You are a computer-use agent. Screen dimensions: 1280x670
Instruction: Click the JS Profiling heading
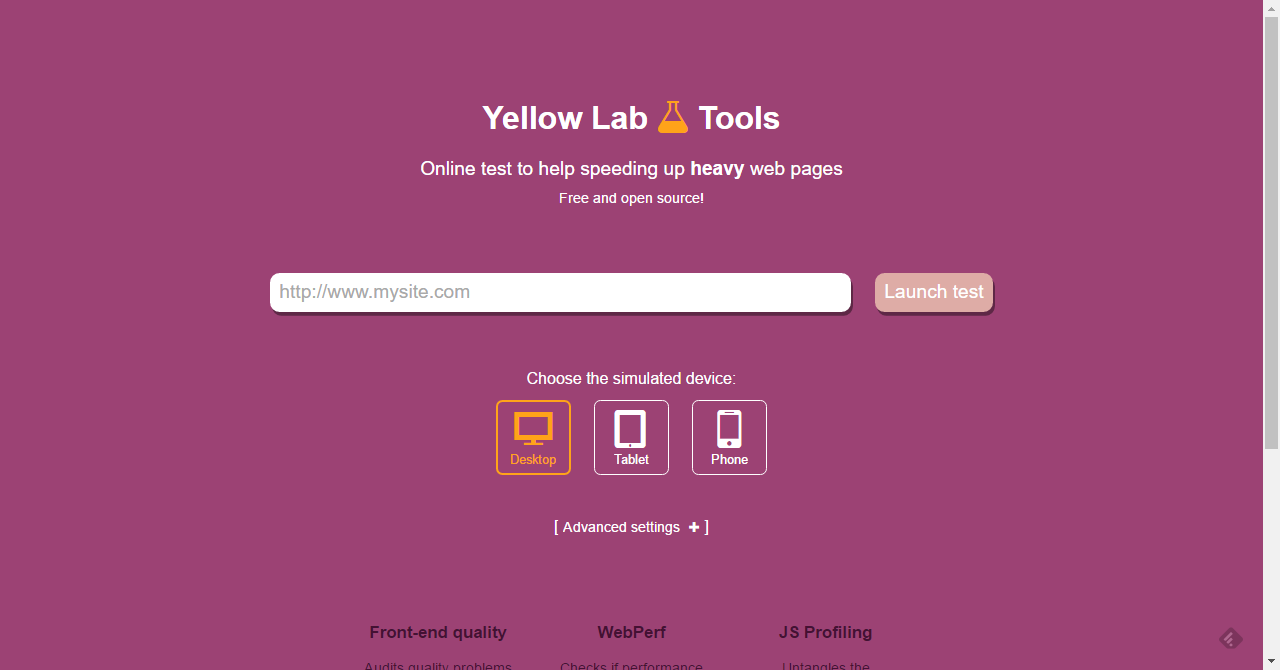click(825, 632)
